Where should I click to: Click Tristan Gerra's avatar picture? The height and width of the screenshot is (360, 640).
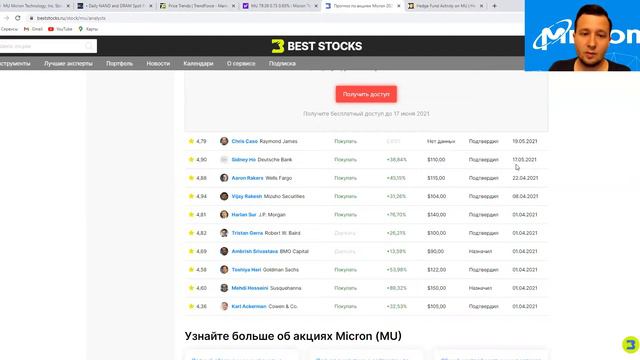[224, 233]
